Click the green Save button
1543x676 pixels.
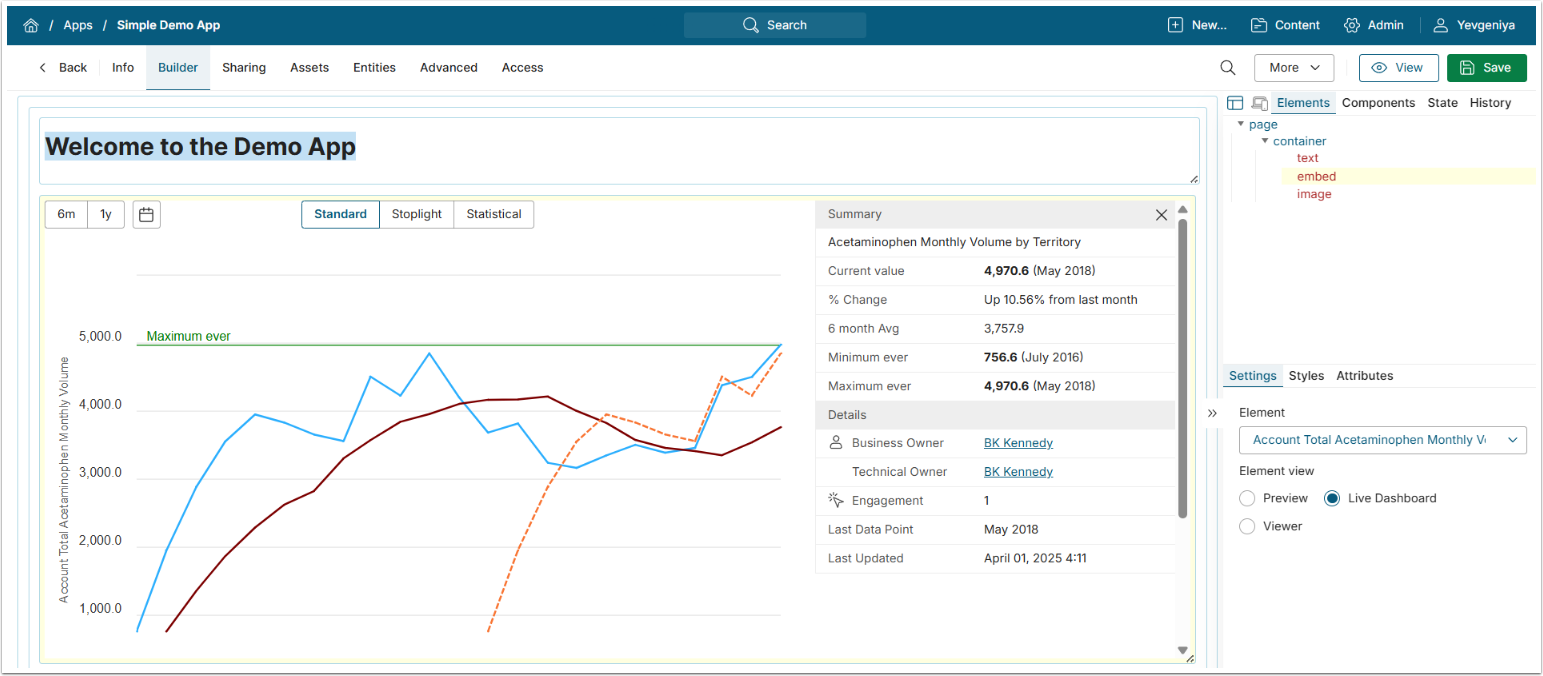(x=1486, y=68)
